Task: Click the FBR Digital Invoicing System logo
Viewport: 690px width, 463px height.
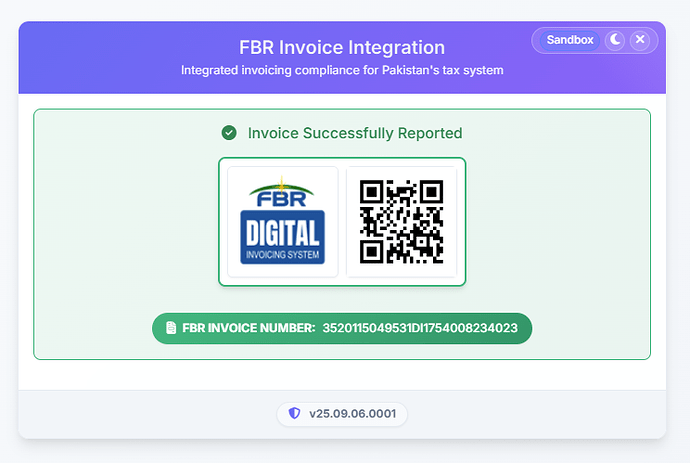Action: click(283, 221)
